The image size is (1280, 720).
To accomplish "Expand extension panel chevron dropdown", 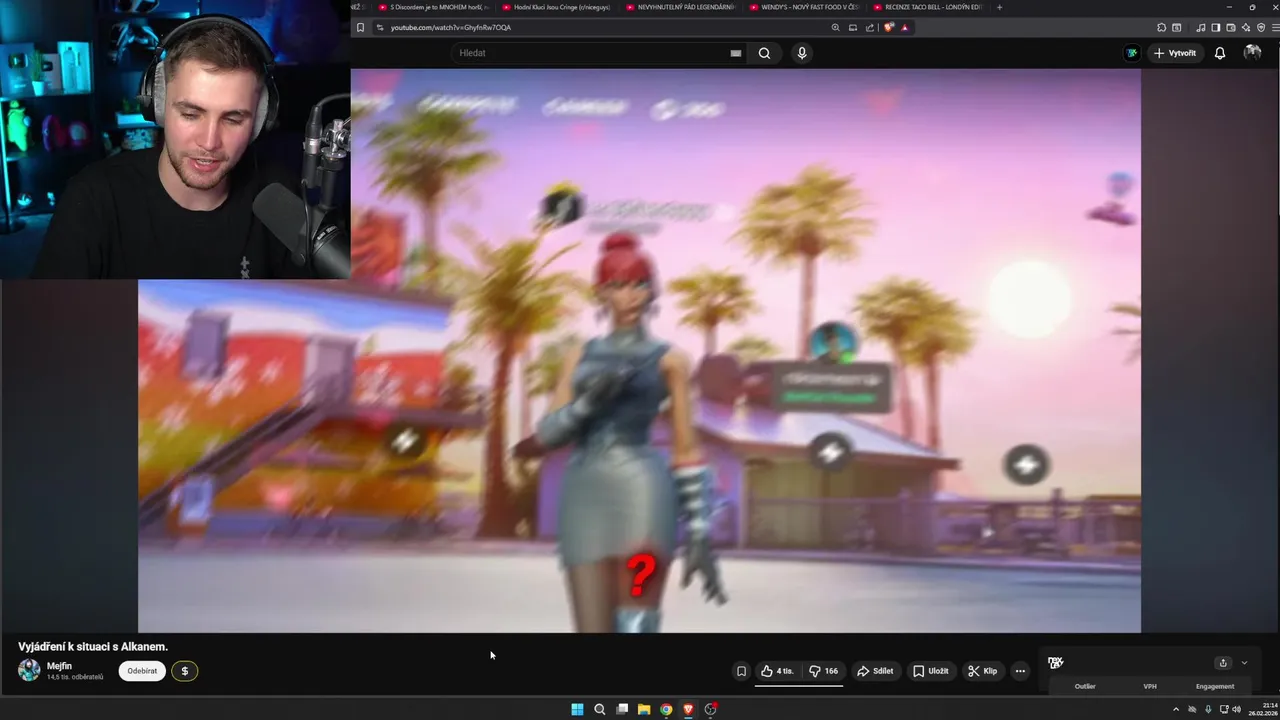I will (1244, 663).
